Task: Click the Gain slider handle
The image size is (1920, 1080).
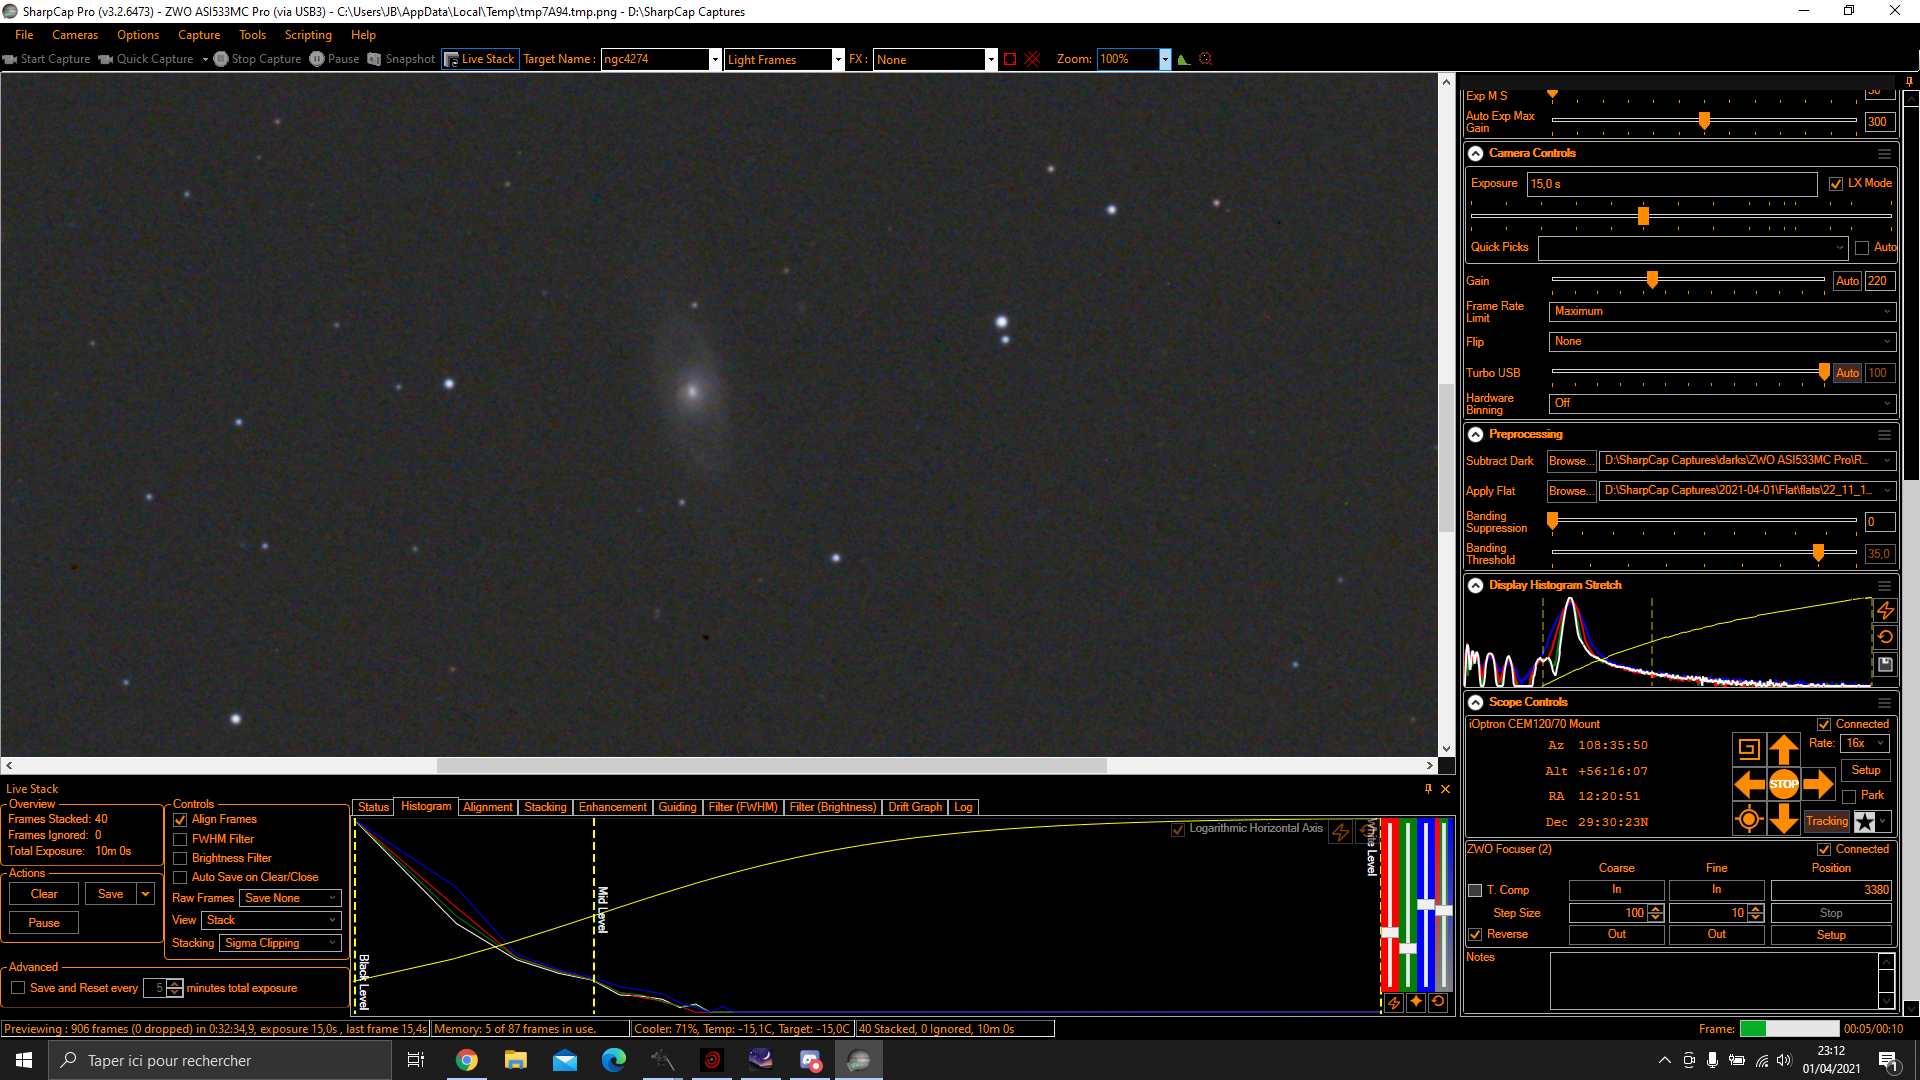Action: [1652, 281]
